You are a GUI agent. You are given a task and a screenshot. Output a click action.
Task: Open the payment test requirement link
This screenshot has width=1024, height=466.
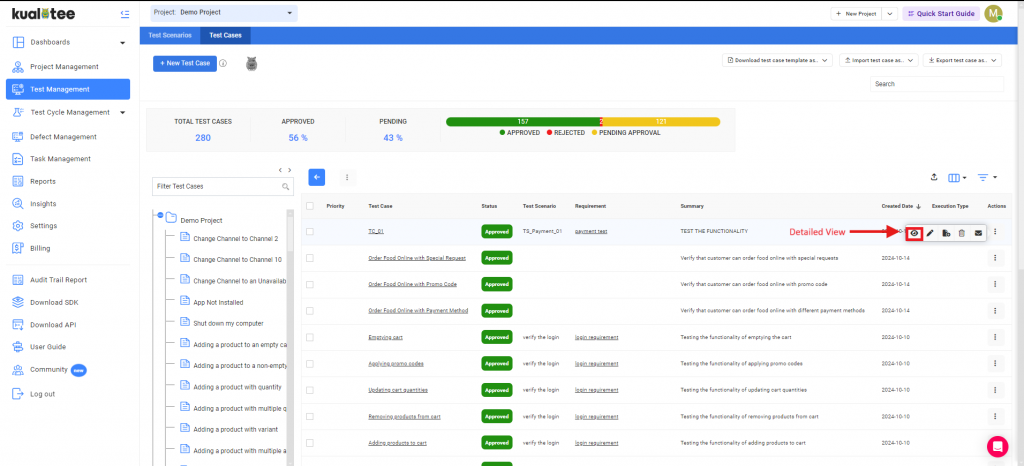[591, 232]
